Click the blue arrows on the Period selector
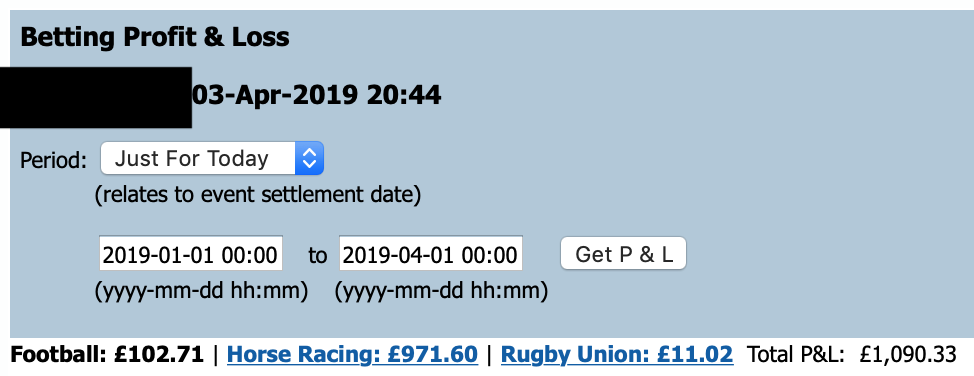The height and width of the screenshot is (376, 974). (x=309, y=158)
